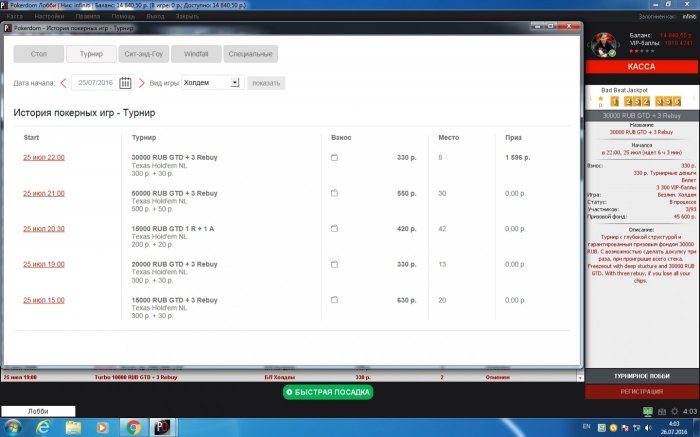Image resolution: width=700 pixels, height=437 pixels.
Task: Open the 25 июл 19:00 tournament link
Action: (44, 264)
